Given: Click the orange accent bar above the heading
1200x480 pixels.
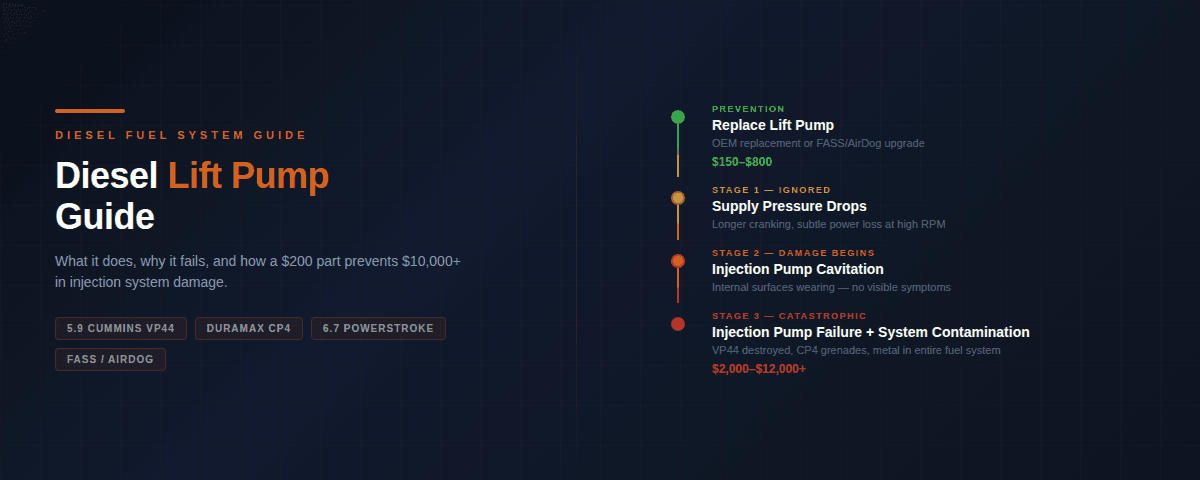Looking at the screenshot, I should (90, 111).
